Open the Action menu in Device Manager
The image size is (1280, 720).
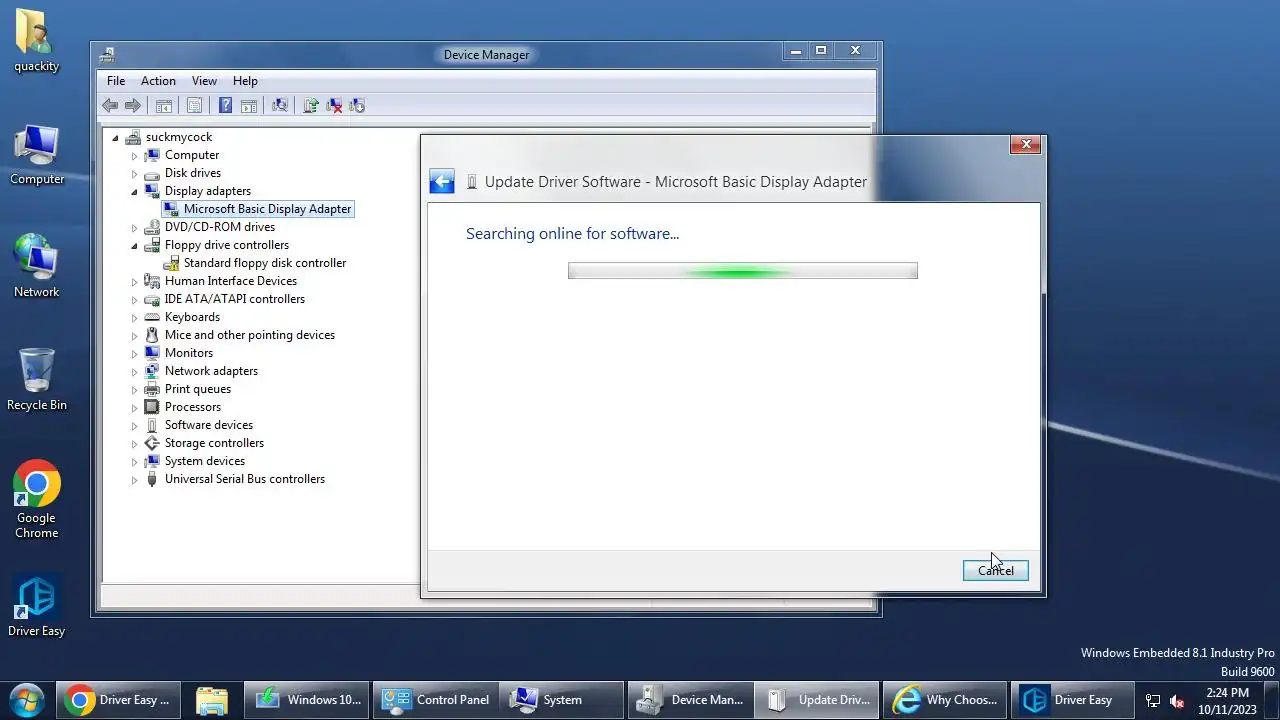point(158,81)
